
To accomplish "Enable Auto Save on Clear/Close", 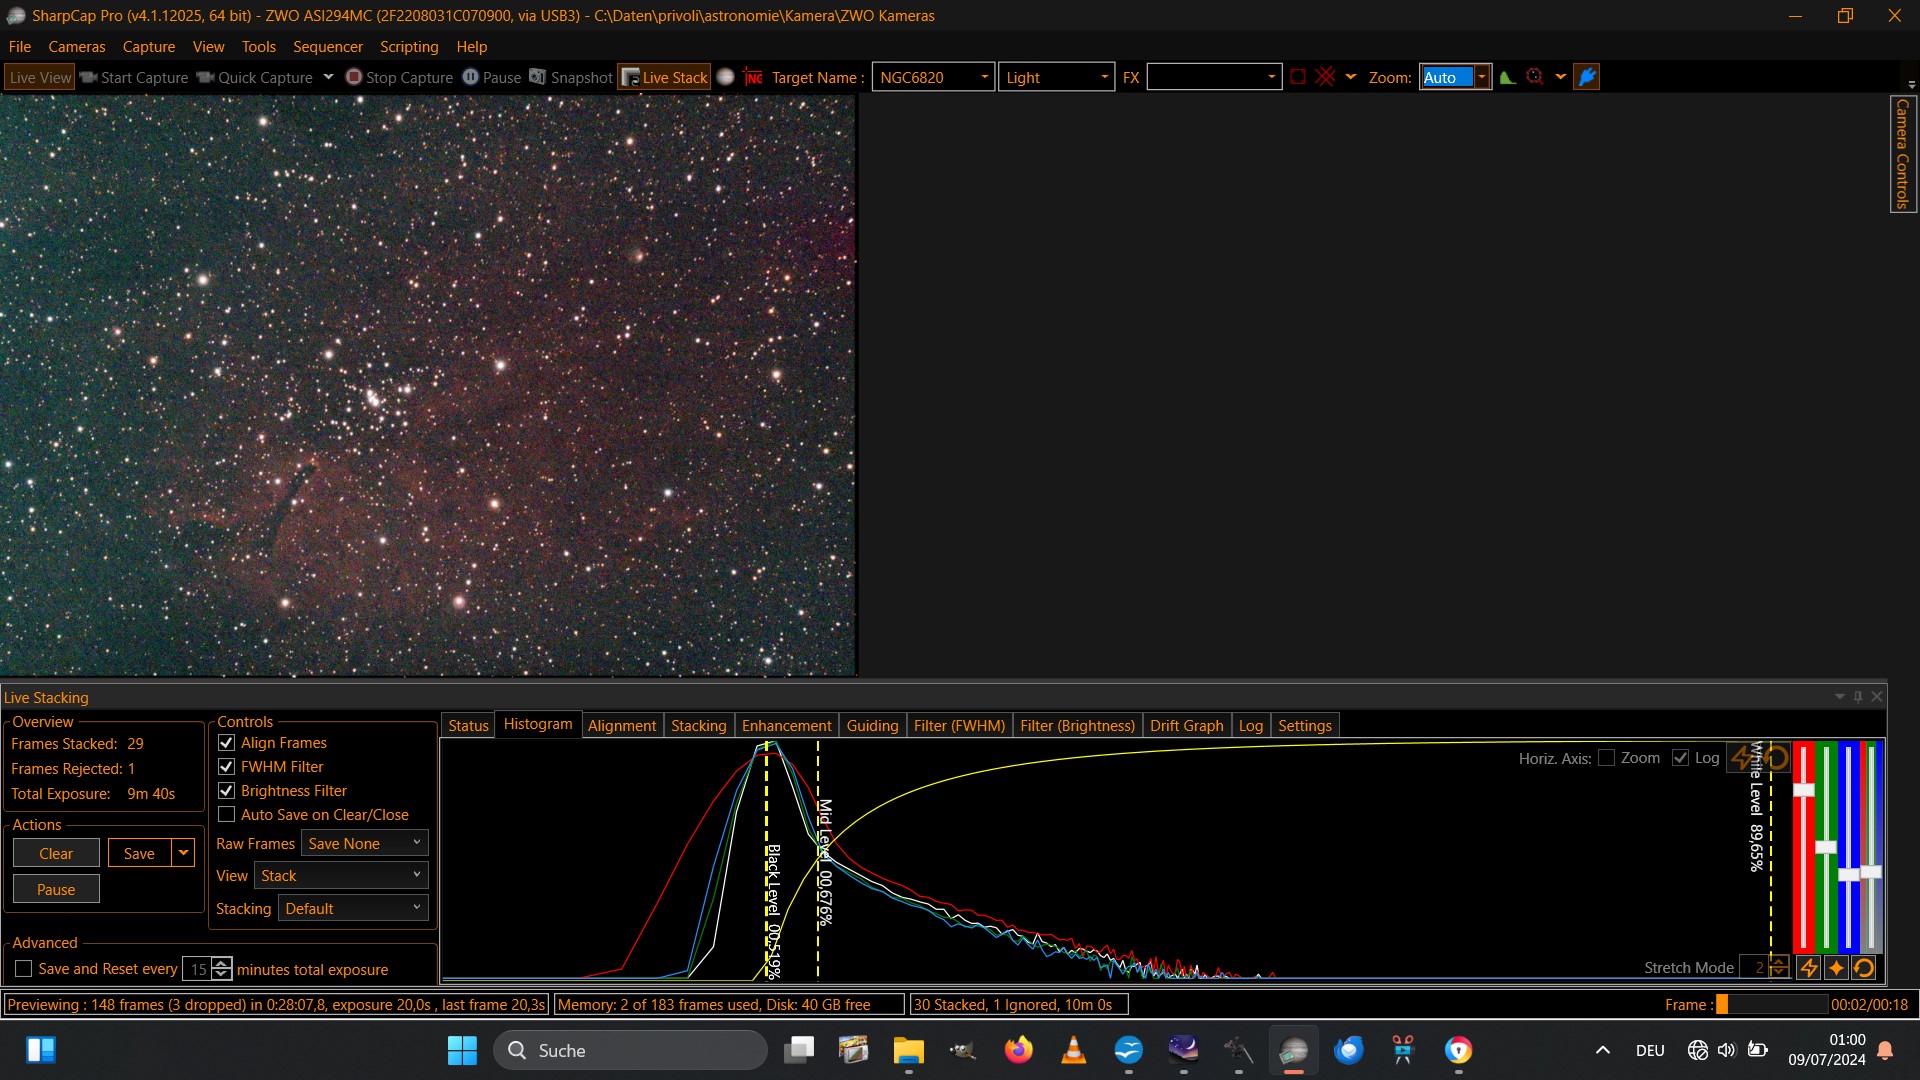I will [x=227, y=815].
